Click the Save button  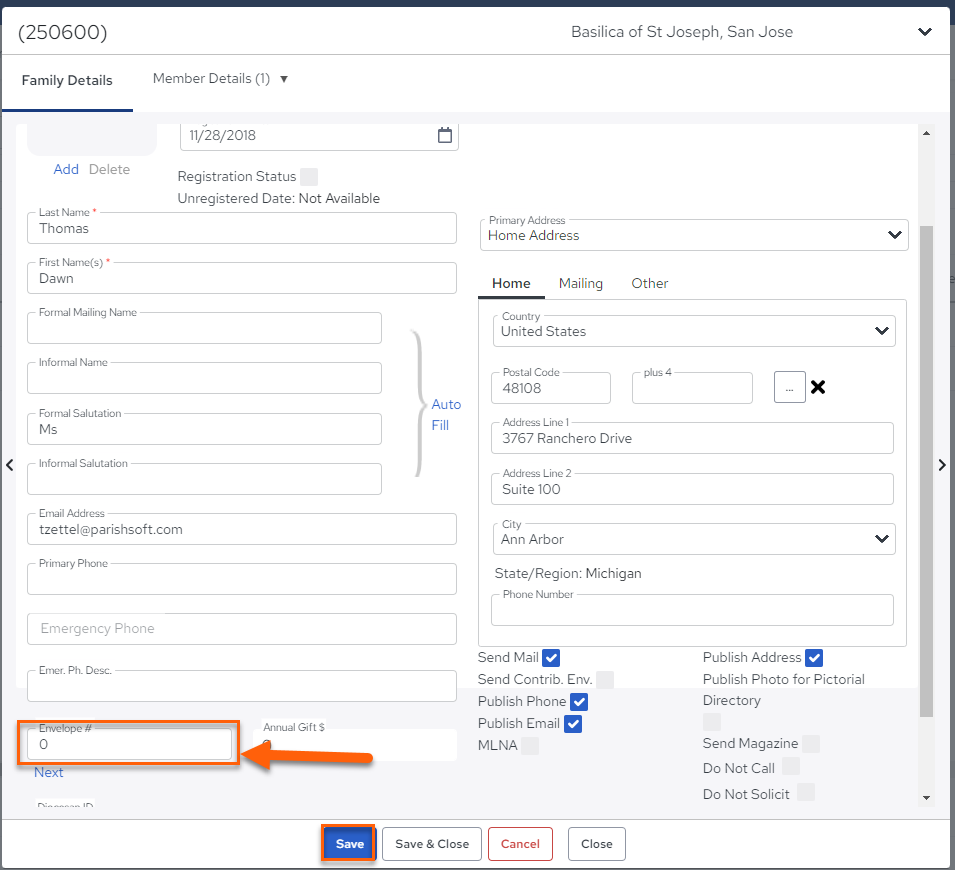coord(350,844)
